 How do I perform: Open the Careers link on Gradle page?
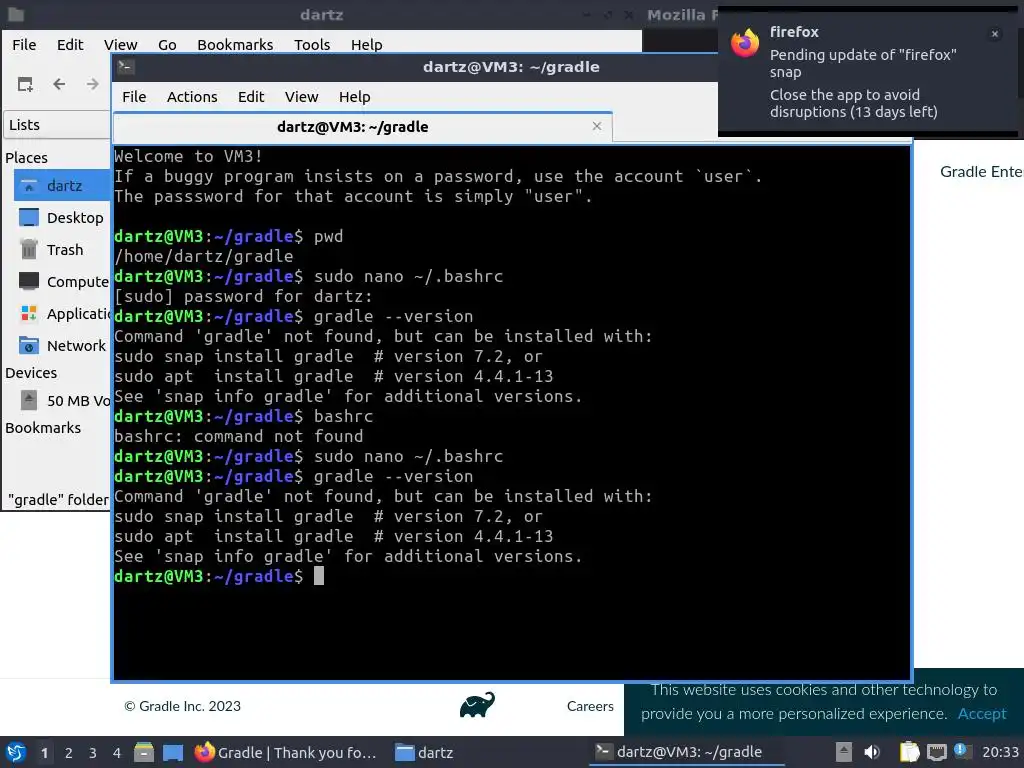(590, 706)
